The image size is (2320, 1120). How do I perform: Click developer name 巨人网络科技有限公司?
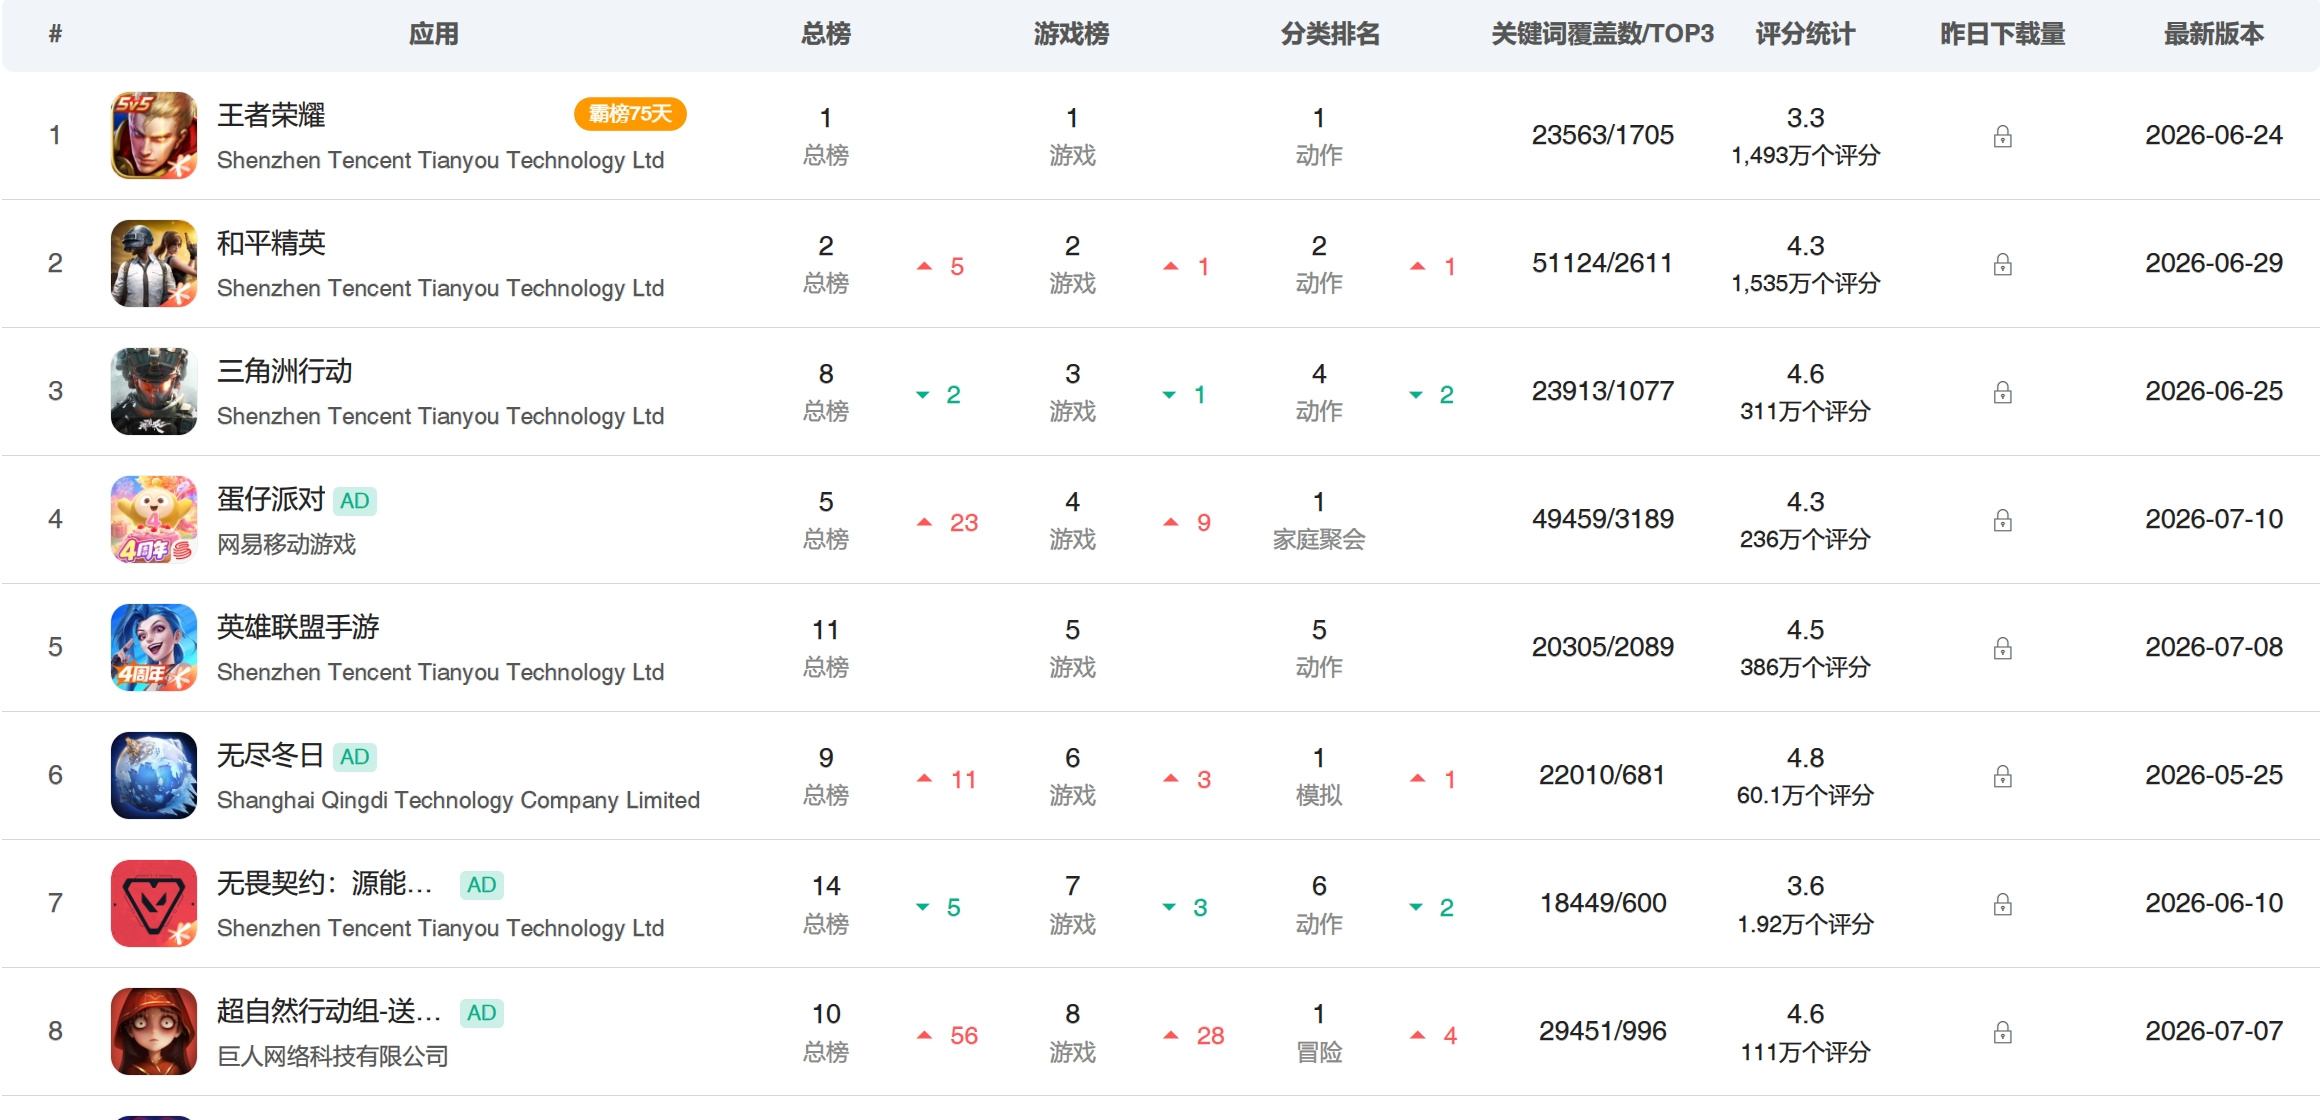(x=333, y=1056)
